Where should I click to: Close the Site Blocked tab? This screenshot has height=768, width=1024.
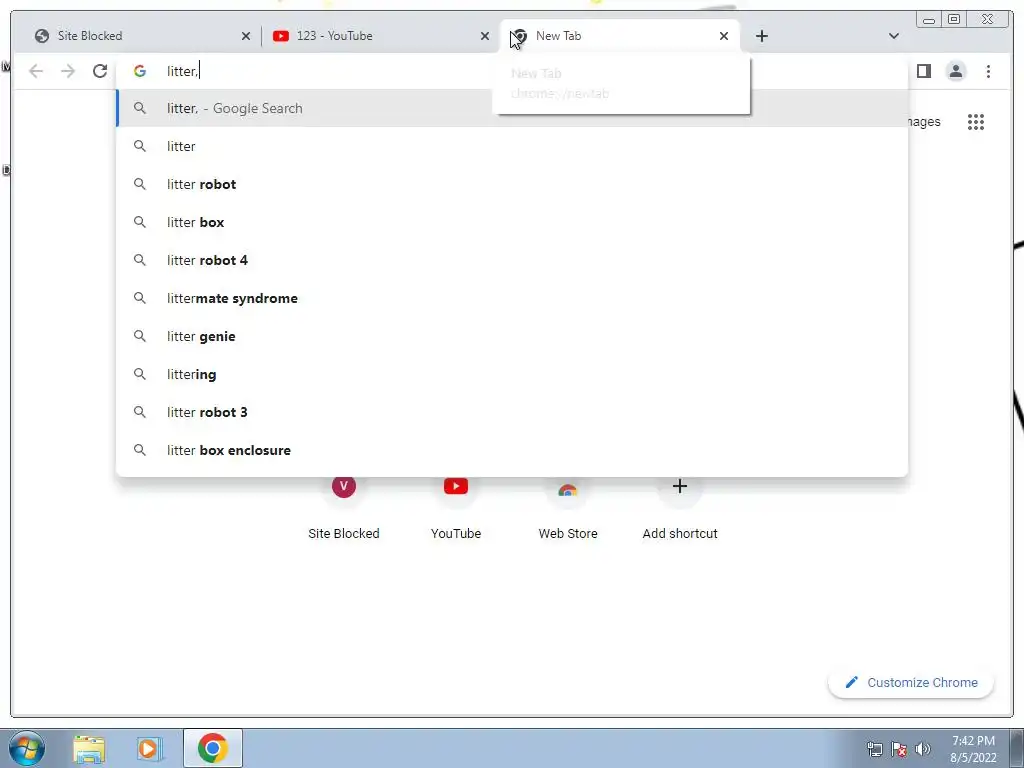pos(246,36)
